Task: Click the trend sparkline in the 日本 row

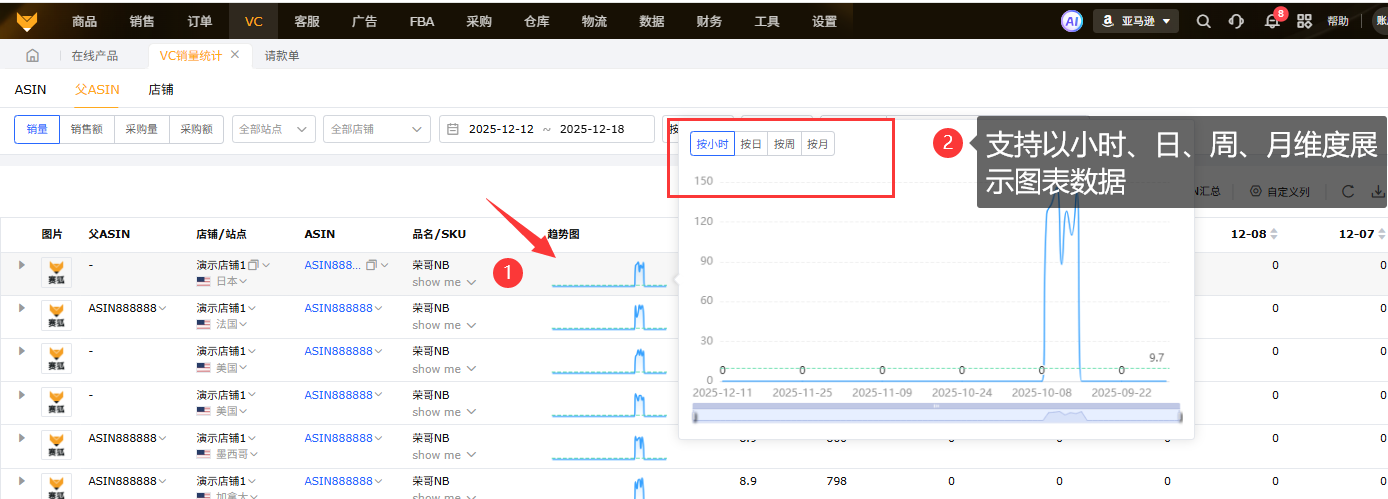Action: click(609, 273)
